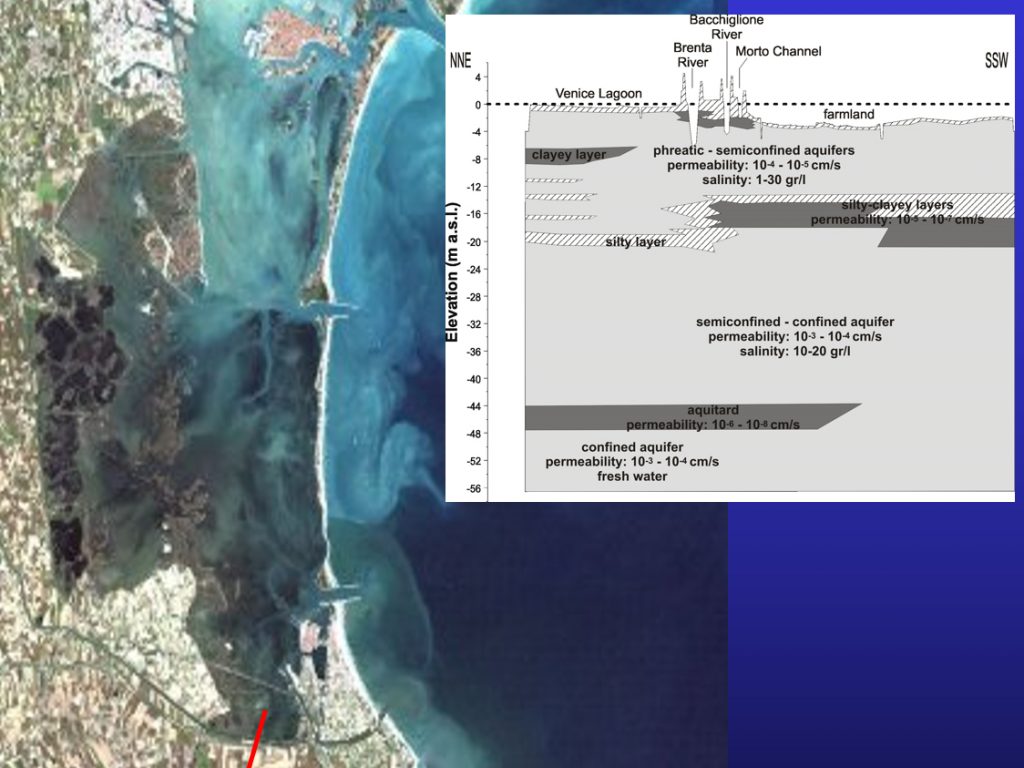Click the Venice Lagoon label in diagram

point(599,94)
